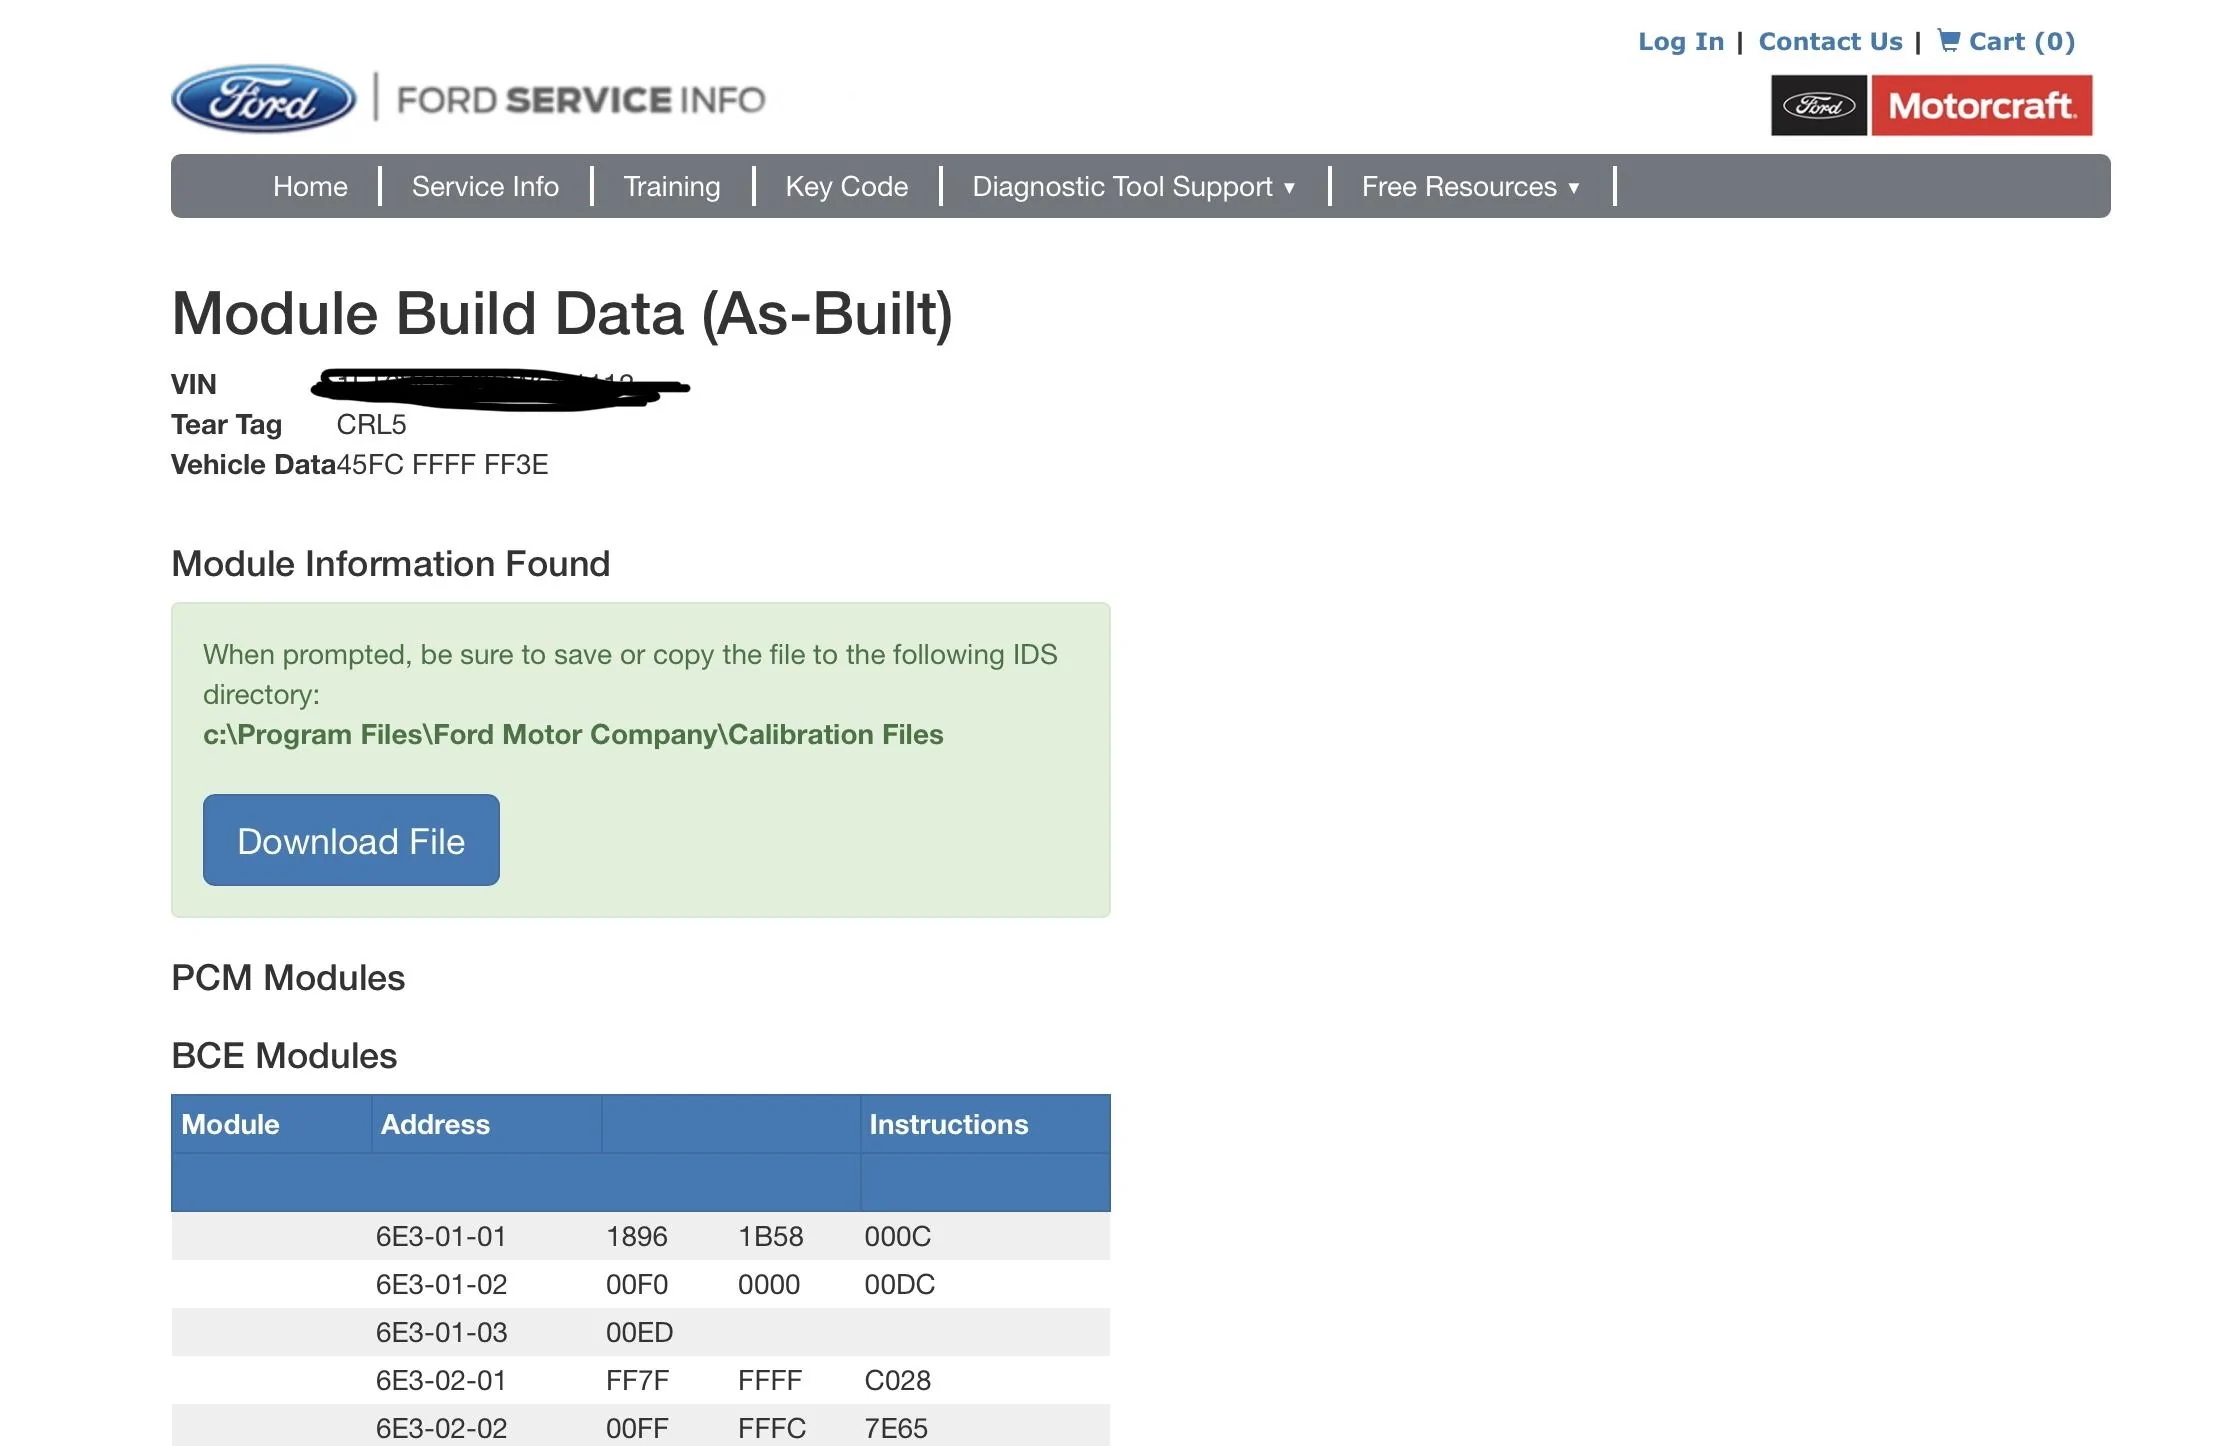Go to the Service Info page

coord(485,187)
